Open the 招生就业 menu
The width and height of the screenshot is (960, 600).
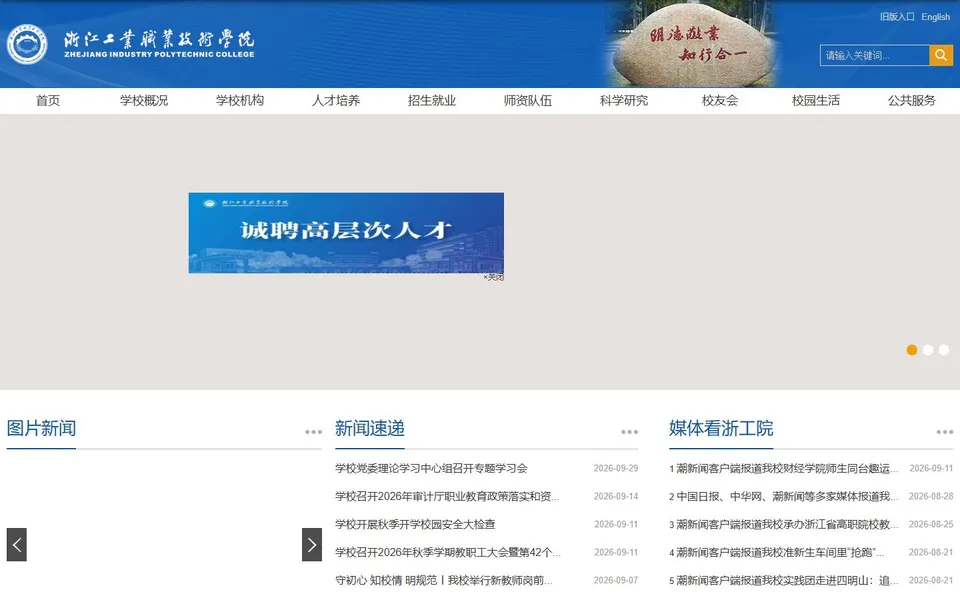pos(432,100)
